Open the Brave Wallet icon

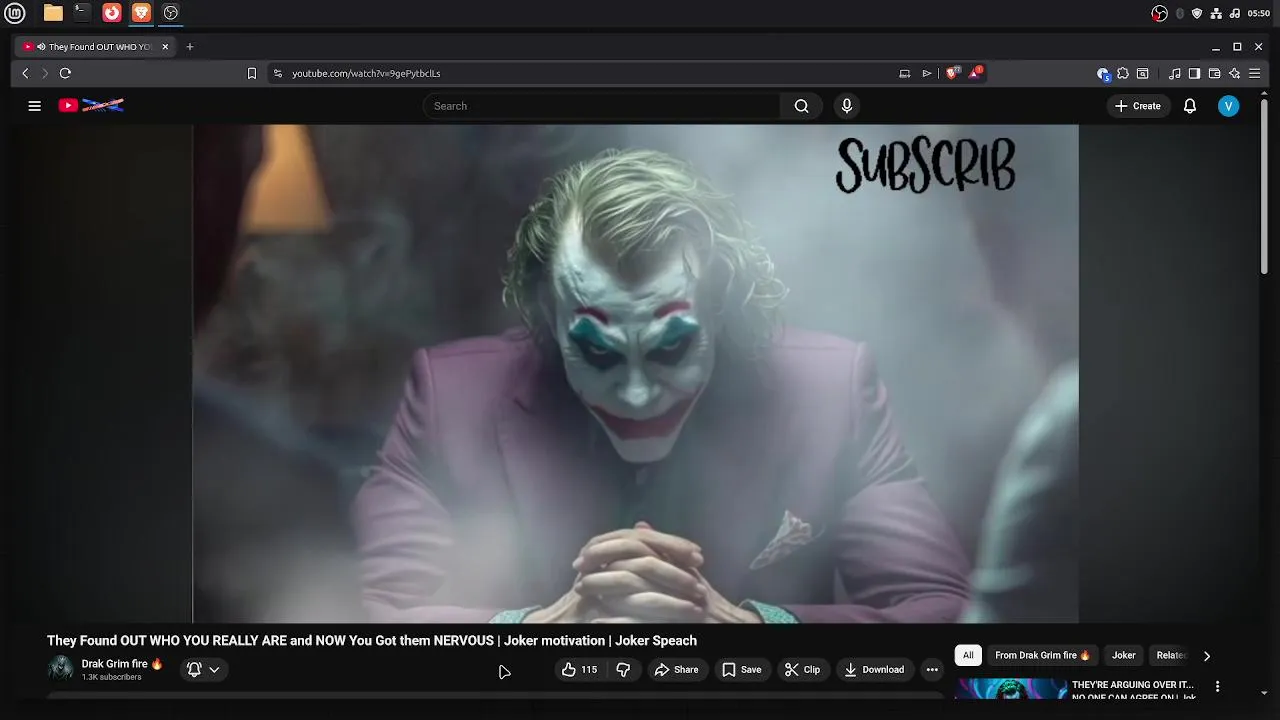[x=1214, y=73]
